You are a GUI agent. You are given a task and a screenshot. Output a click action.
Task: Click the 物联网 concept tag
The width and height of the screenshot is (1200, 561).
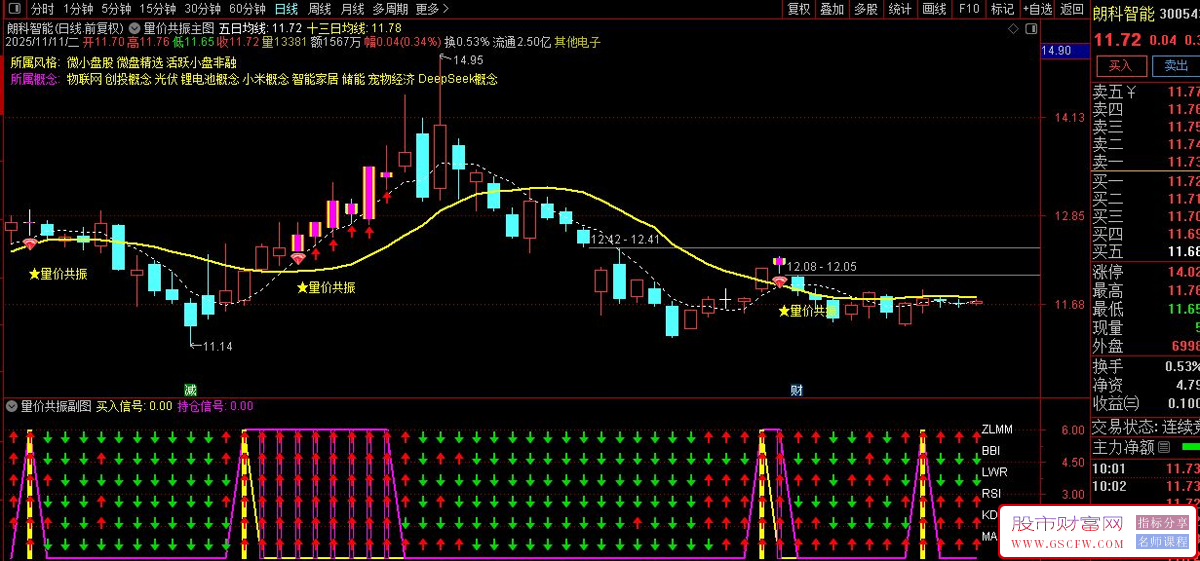[x=84, y=79]
